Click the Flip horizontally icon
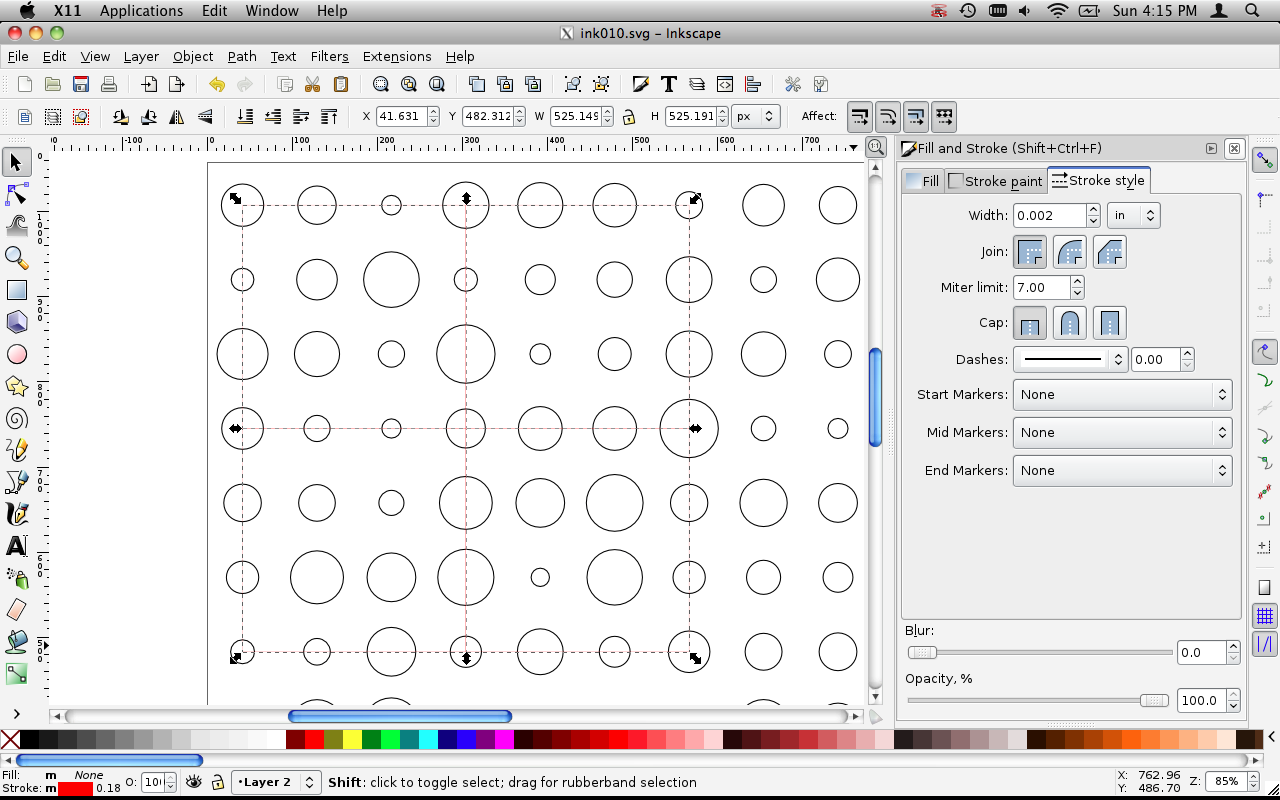1280x800 pixels. [177, 117]
